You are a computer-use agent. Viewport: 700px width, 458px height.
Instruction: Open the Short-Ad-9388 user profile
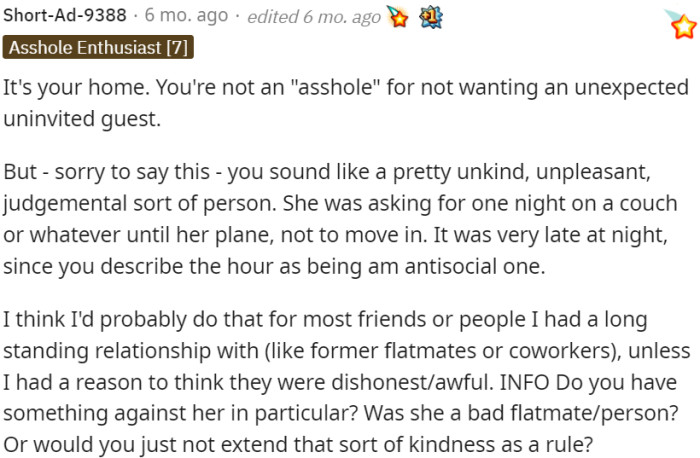pos(65,18)
